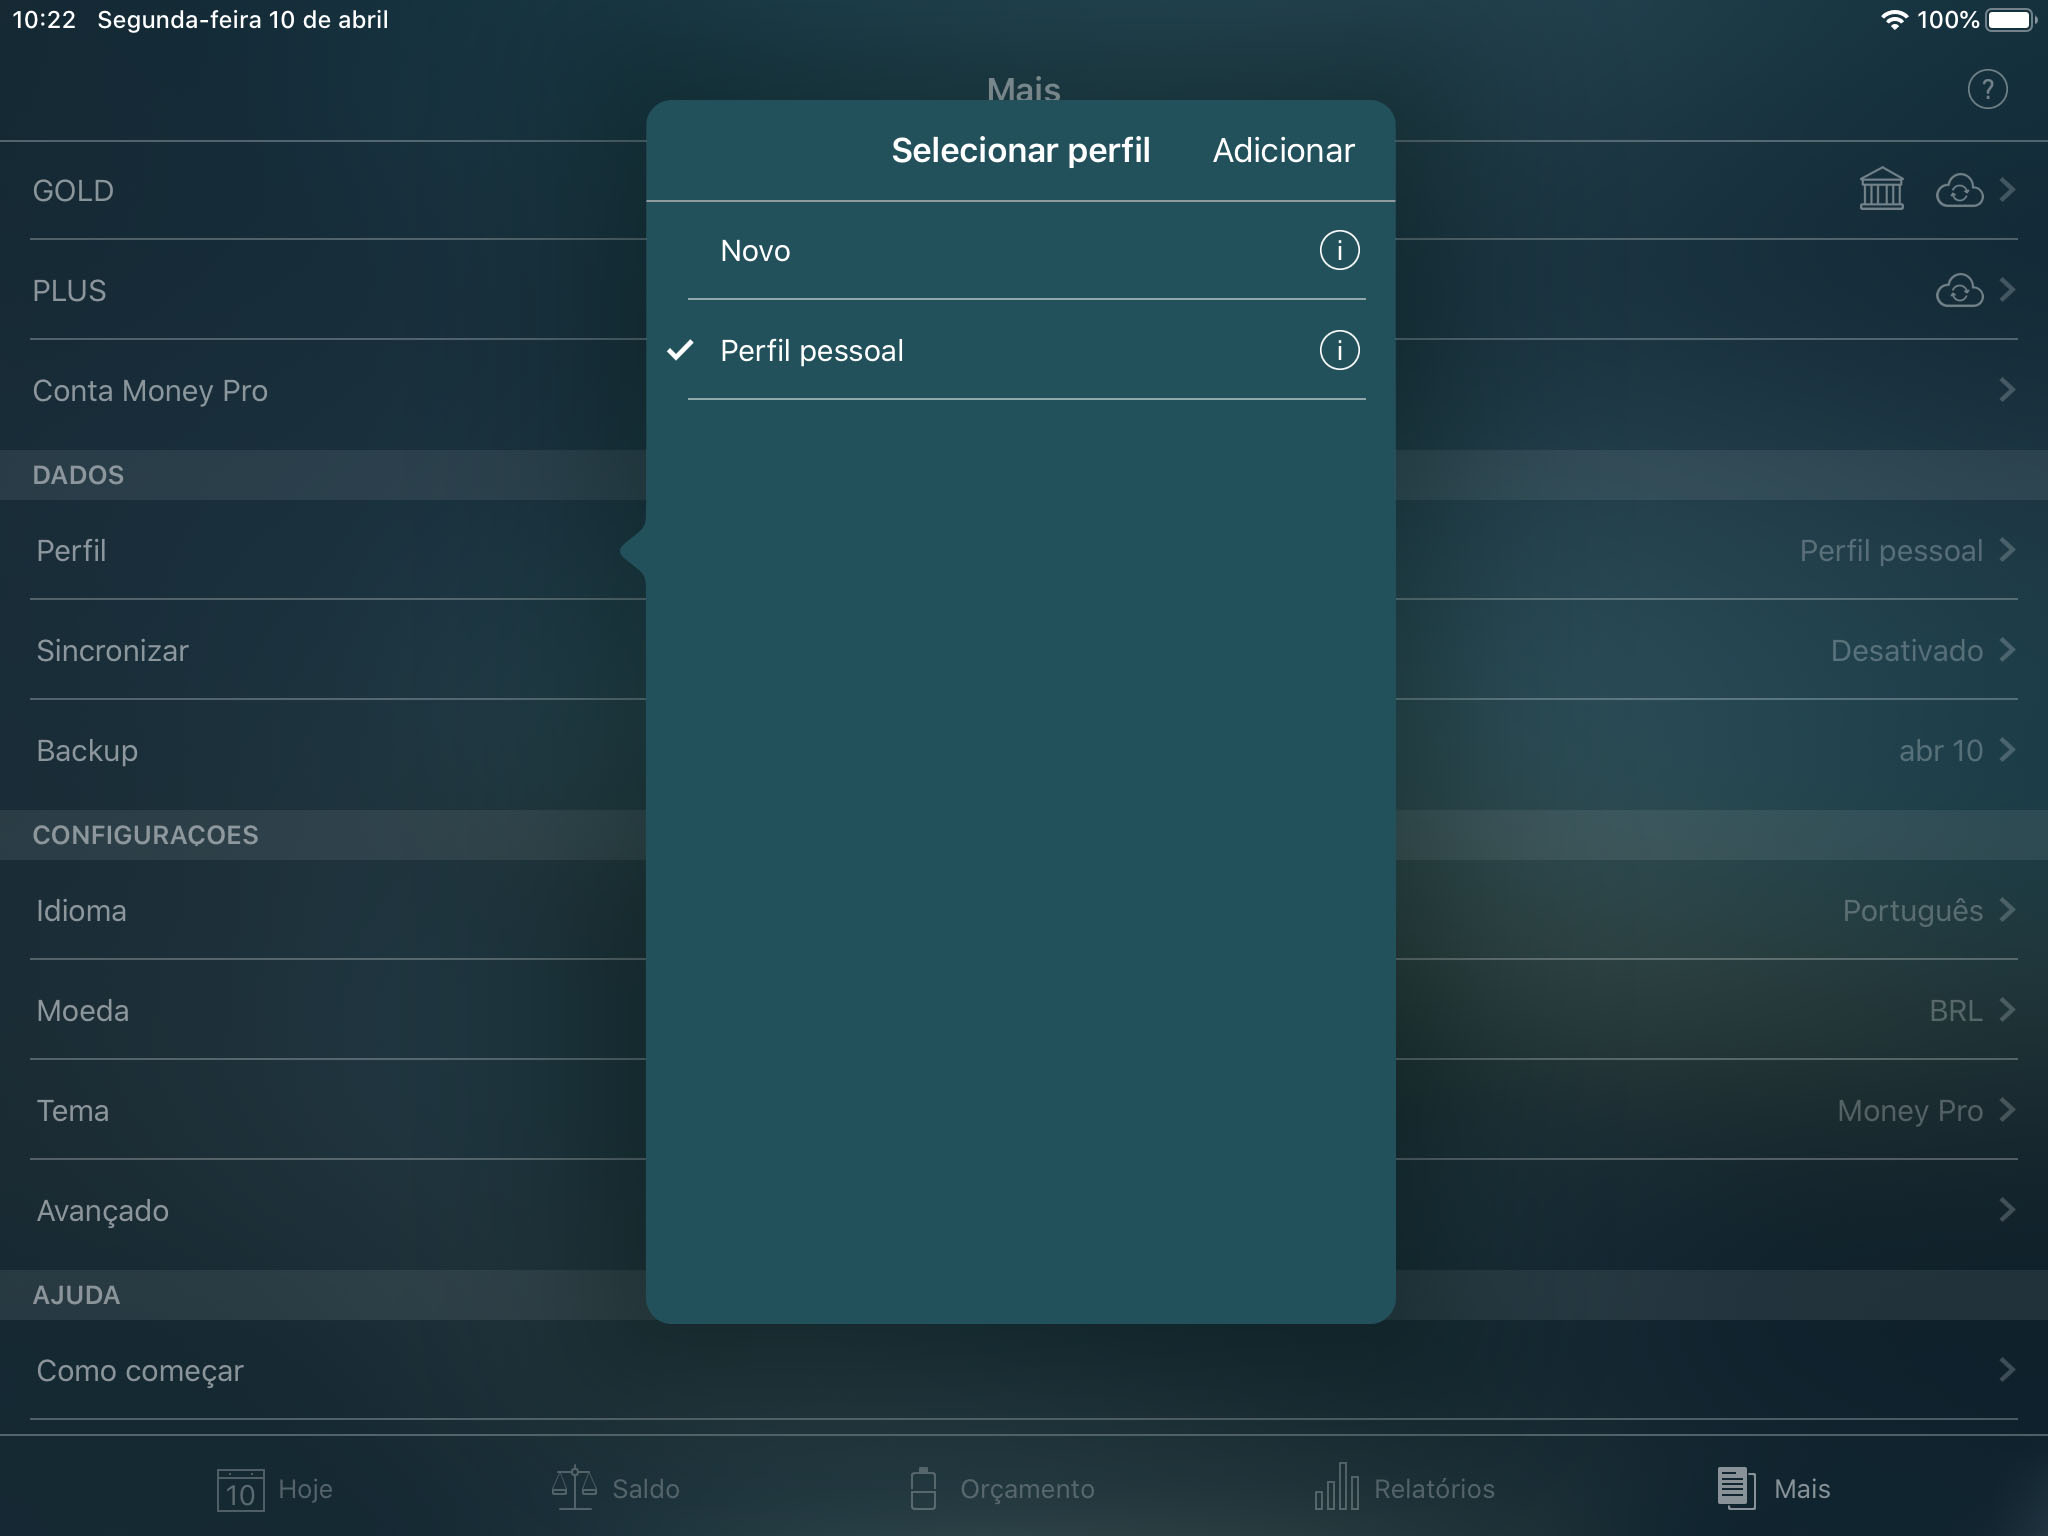Expand the PLUS row chevron
2048x1536 pixels.
(x=2006, y=290)
